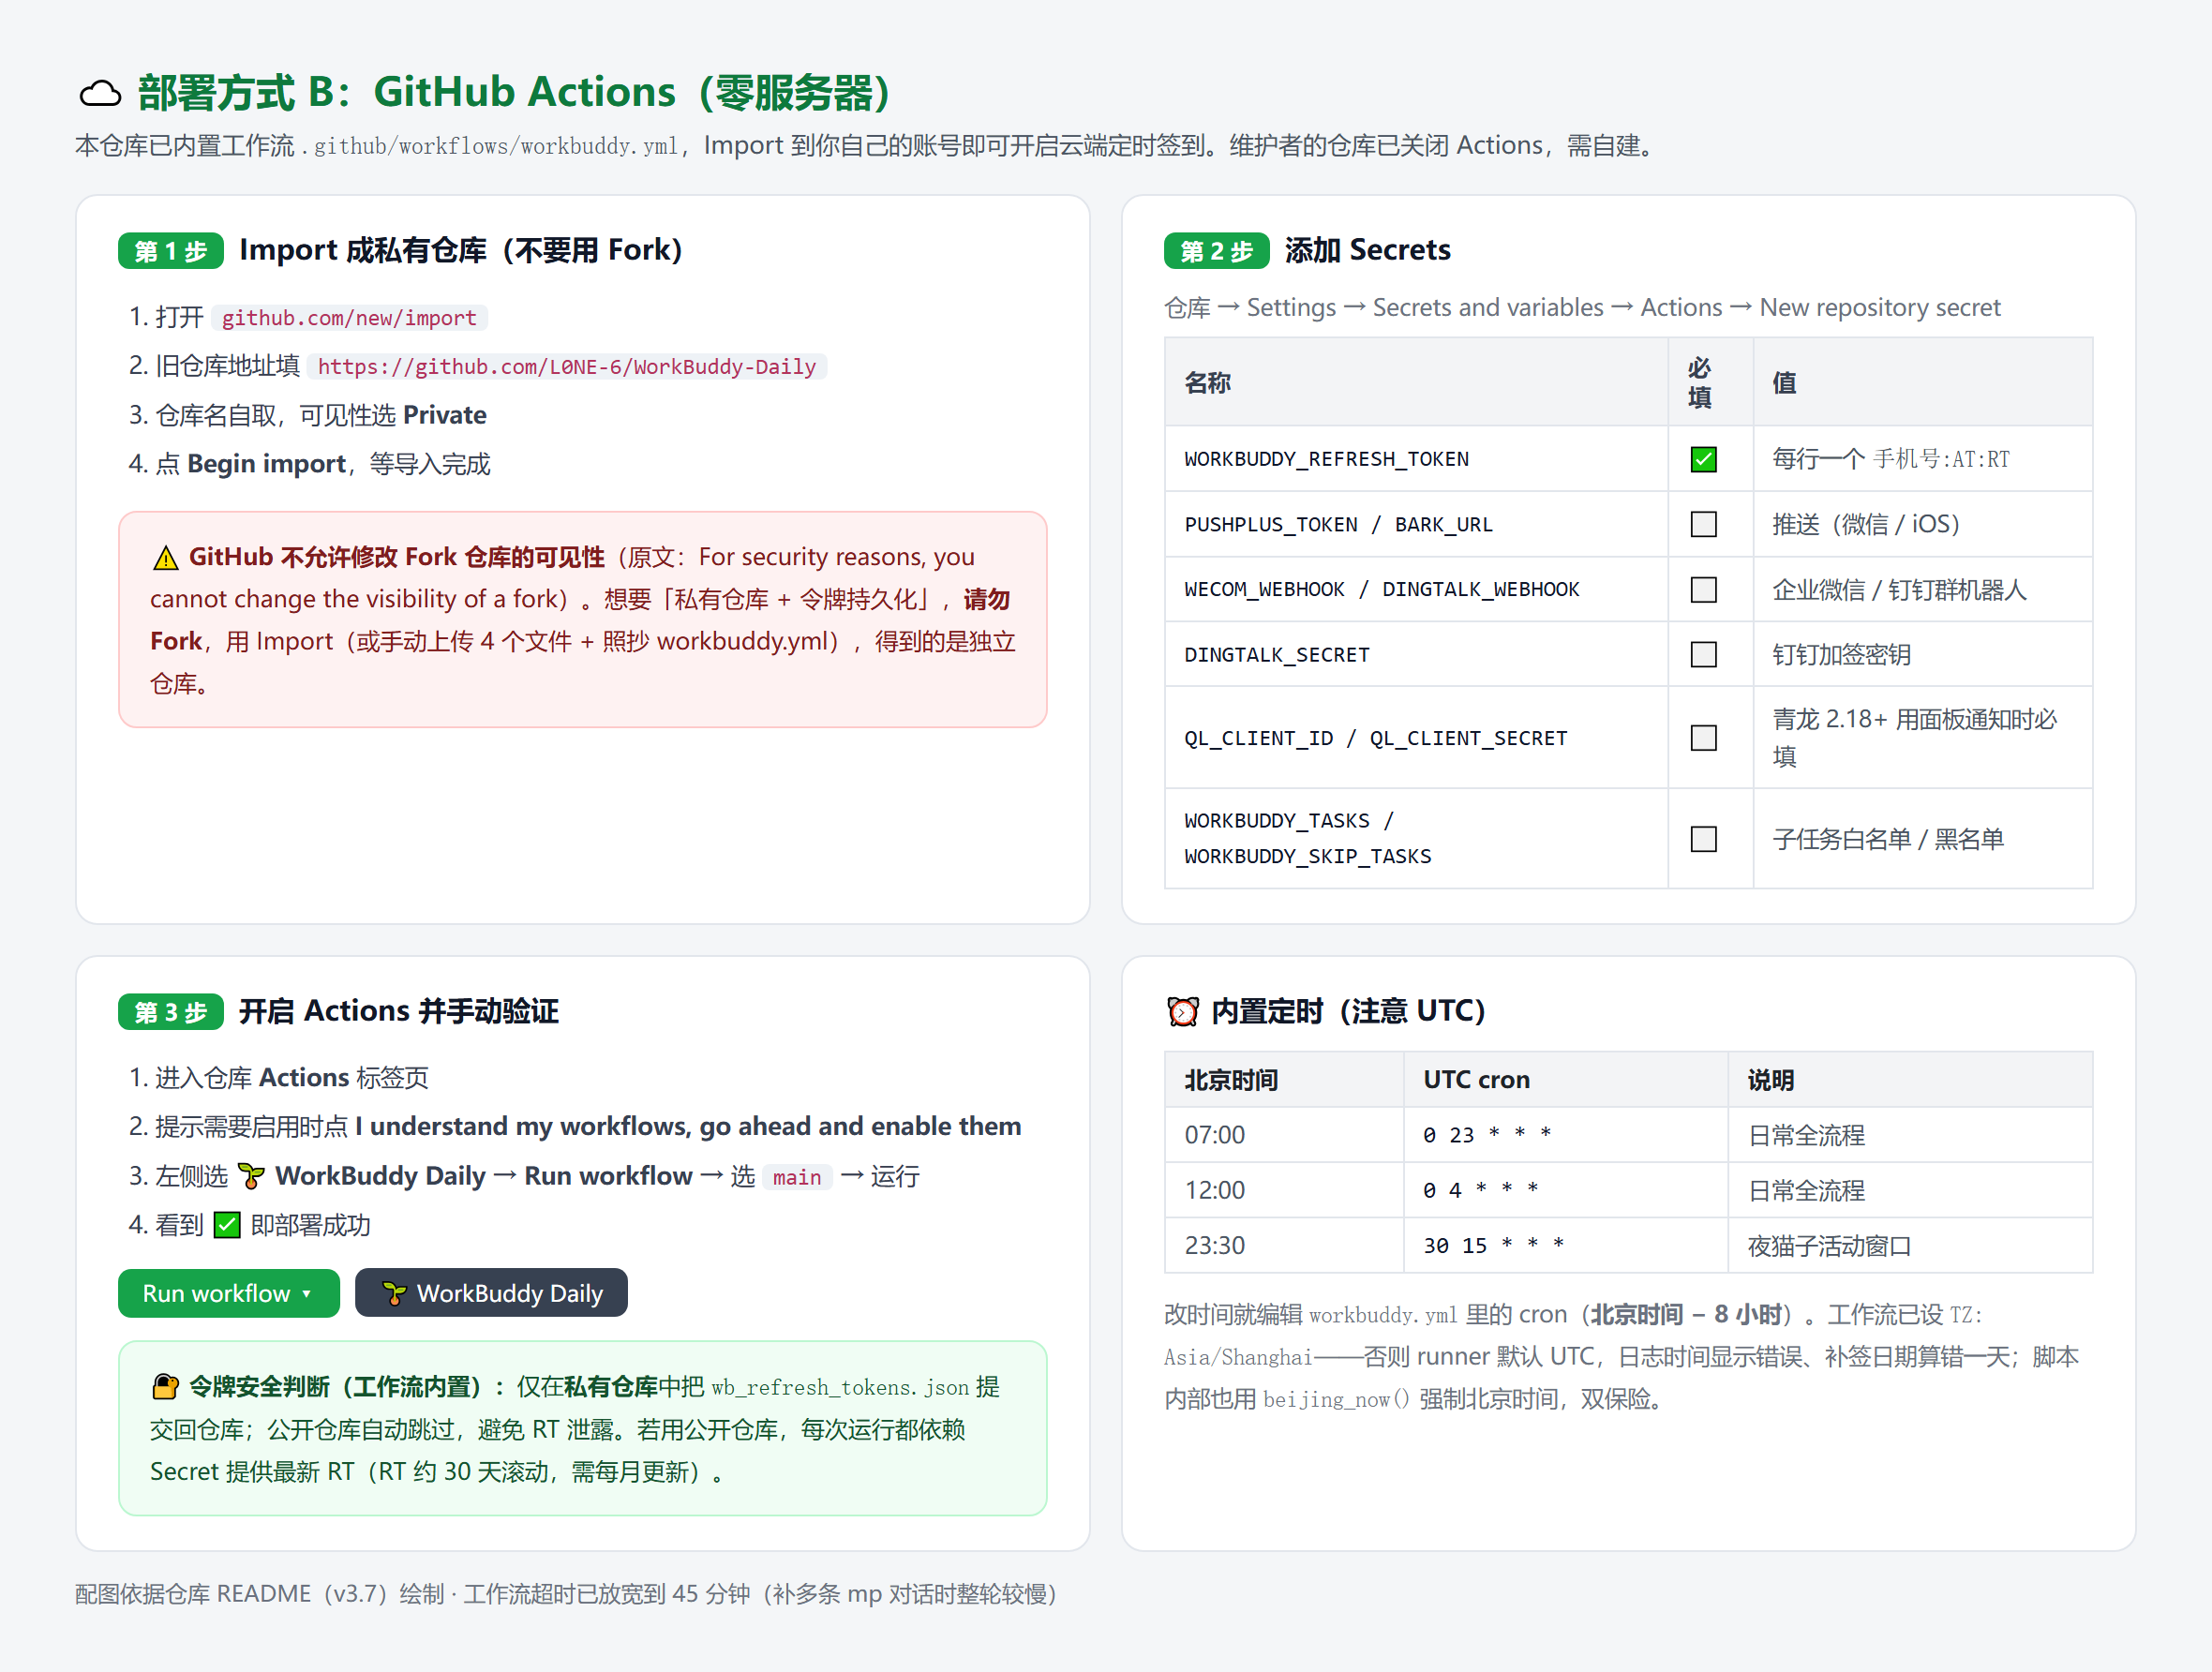Click the beijing_now() code text
This screenshot has height=1672, width=2212.
(1336, 1400)
